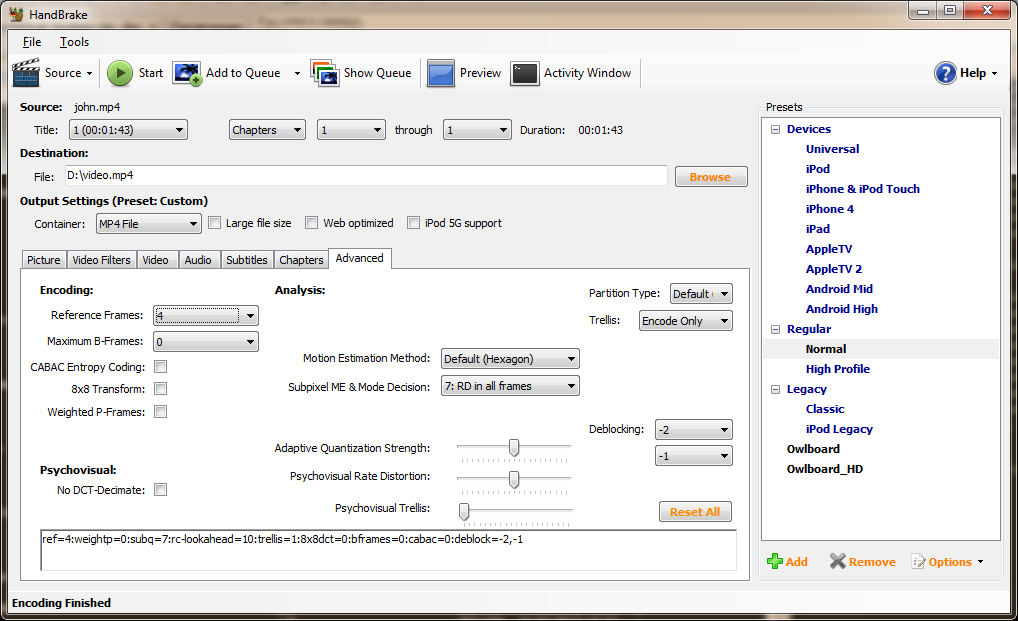The height and width of the screenshot is (621, 1018).
Task: Click the Browse destination button
Action: click(710, 177)
